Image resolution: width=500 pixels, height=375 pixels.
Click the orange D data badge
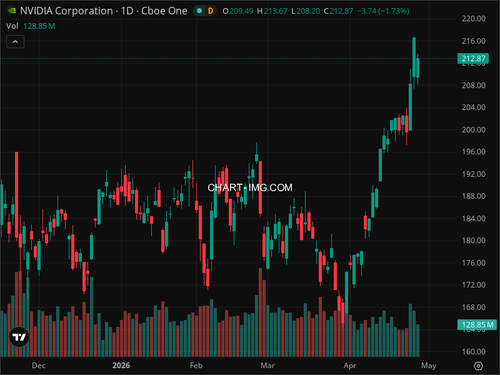(210, 11)
